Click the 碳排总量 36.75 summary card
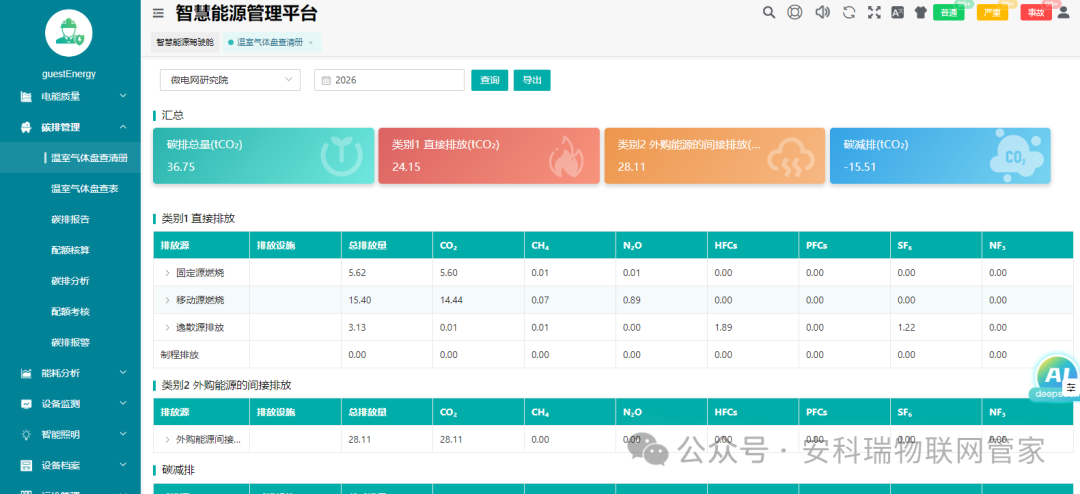This screenshot has height=494, width=1080. (x=264, y=156)
